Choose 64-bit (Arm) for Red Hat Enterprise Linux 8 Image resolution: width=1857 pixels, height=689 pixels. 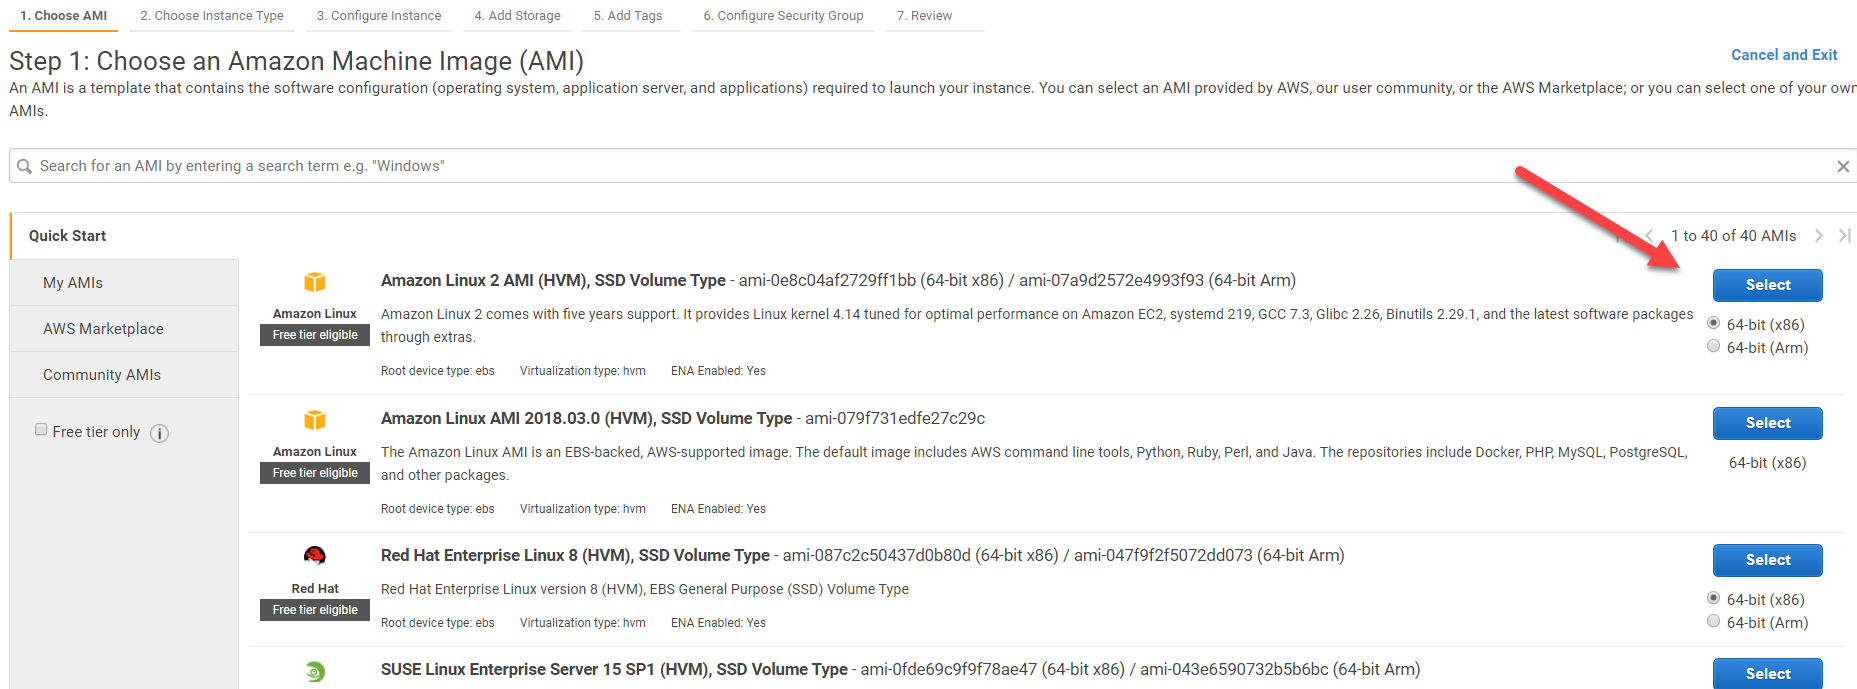[x=1714, y=621]
